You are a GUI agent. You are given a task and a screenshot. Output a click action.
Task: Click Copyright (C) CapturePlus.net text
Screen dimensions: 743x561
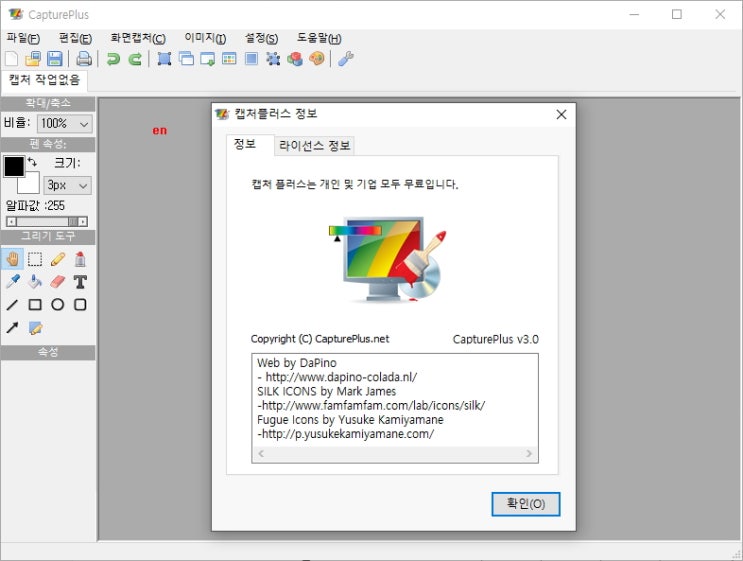coord(320,339)
